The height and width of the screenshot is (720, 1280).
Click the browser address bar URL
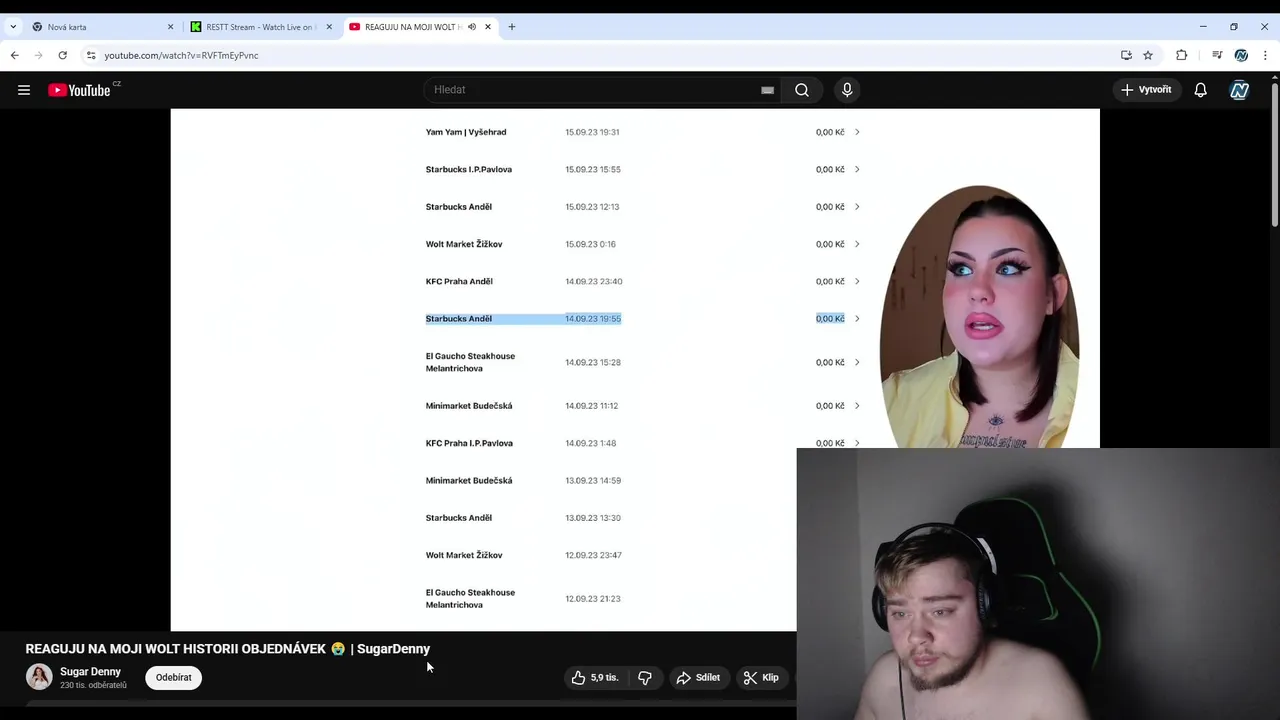(181, 55)
